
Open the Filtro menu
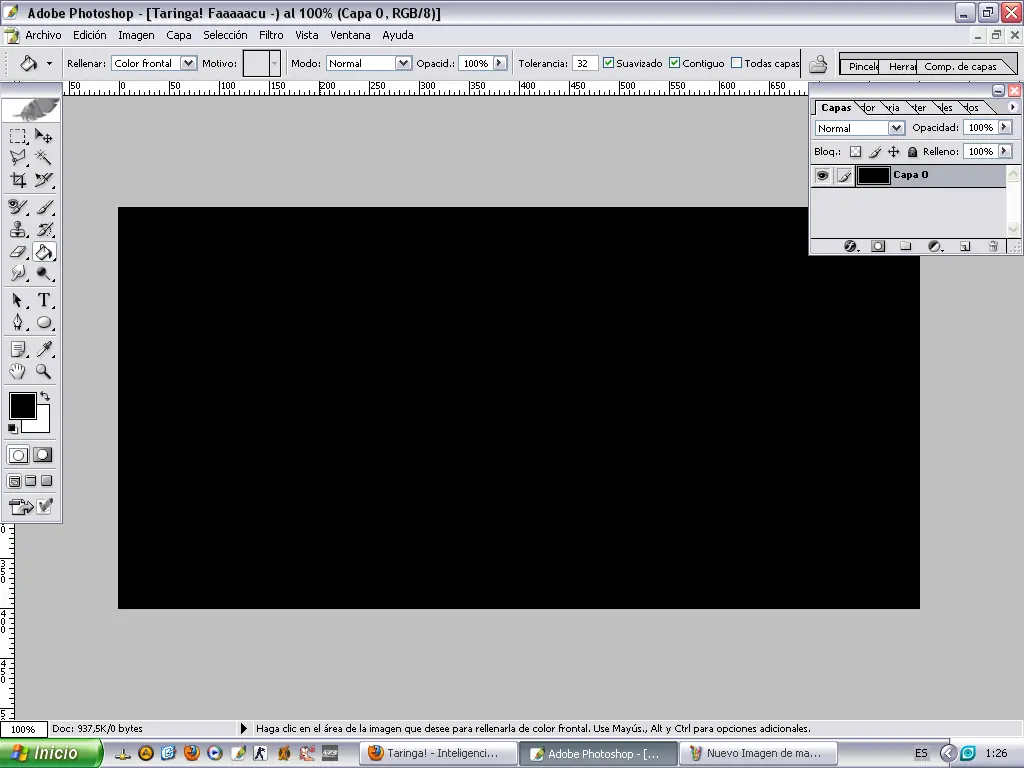(271, 35)
